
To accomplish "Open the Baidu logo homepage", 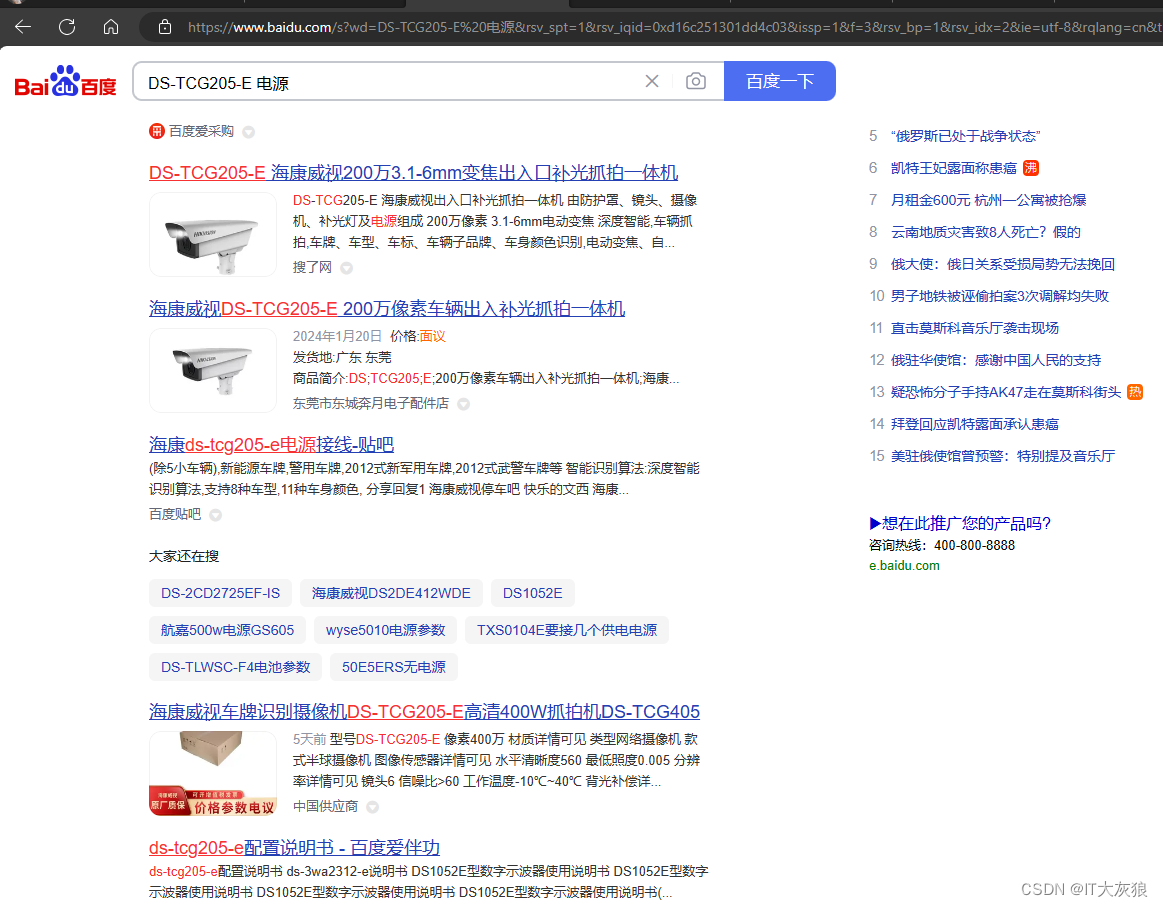I will 65,81.
